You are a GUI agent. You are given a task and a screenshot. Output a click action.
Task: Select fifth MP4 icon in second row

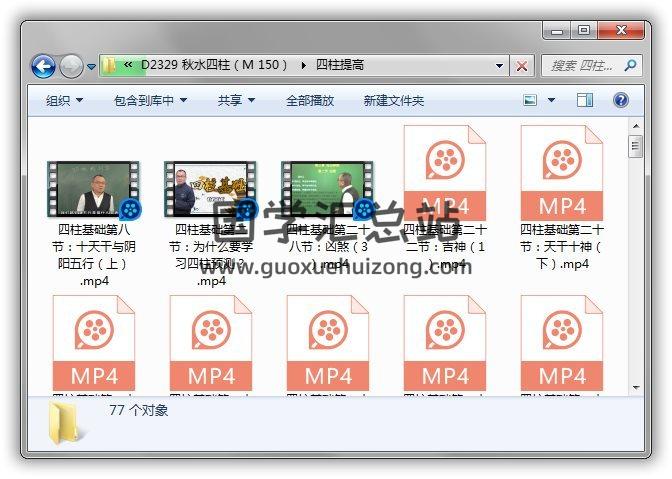pos(562,343)
